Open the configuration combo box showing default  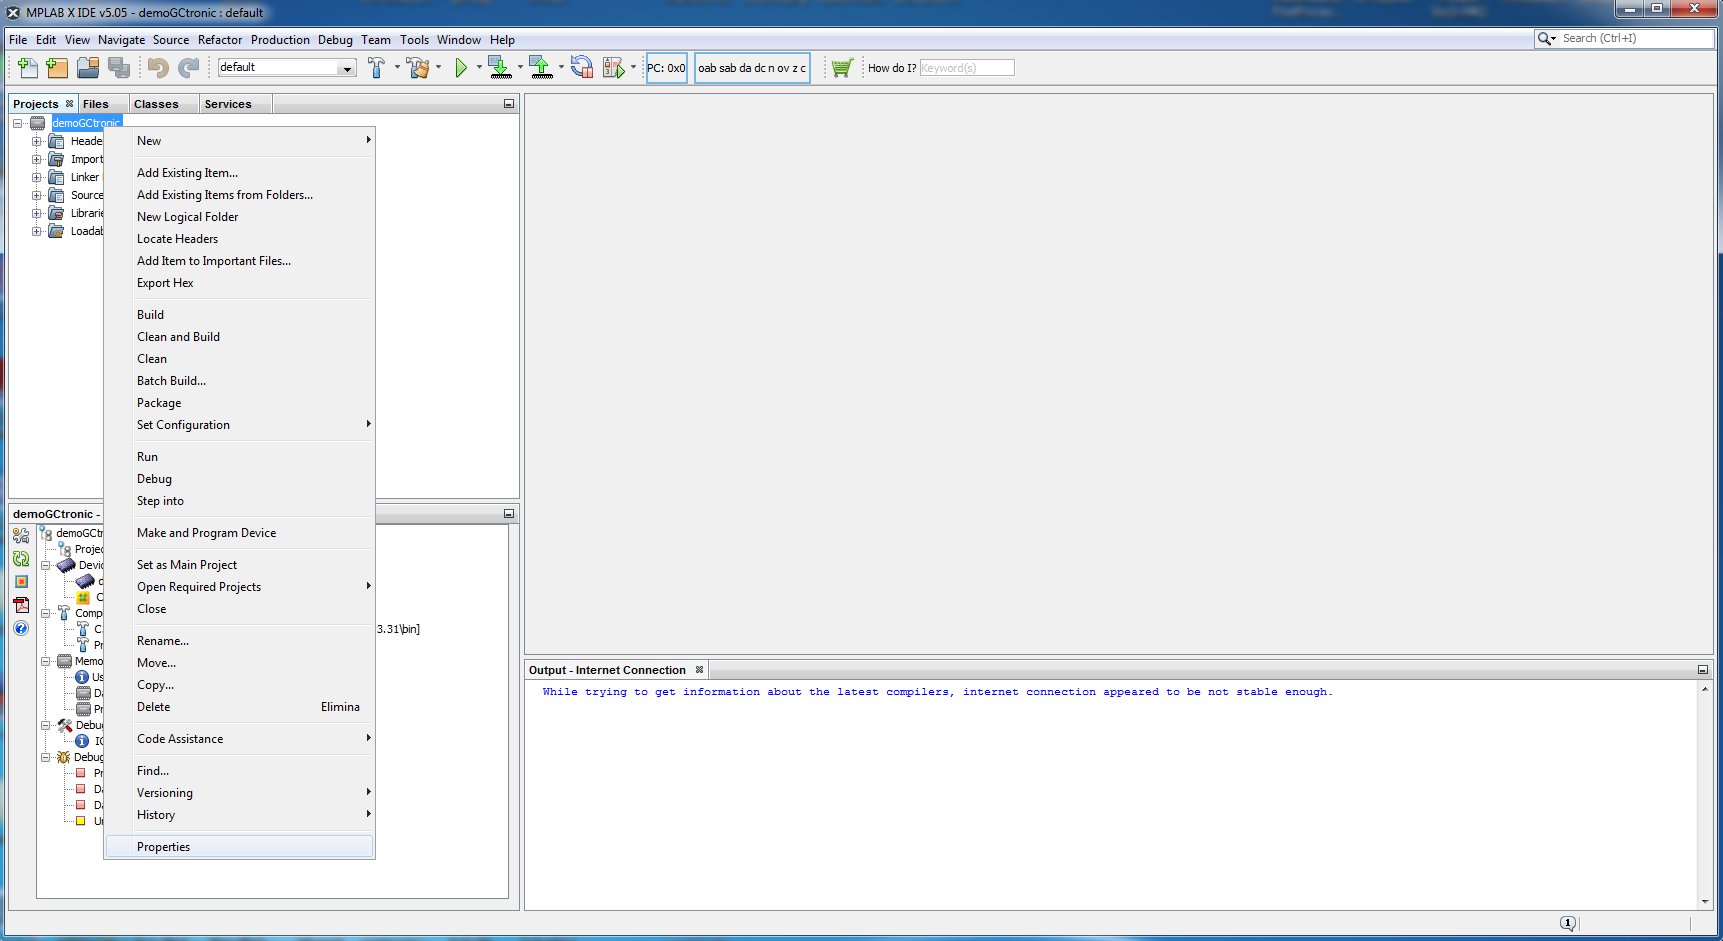tap(287, 68)
